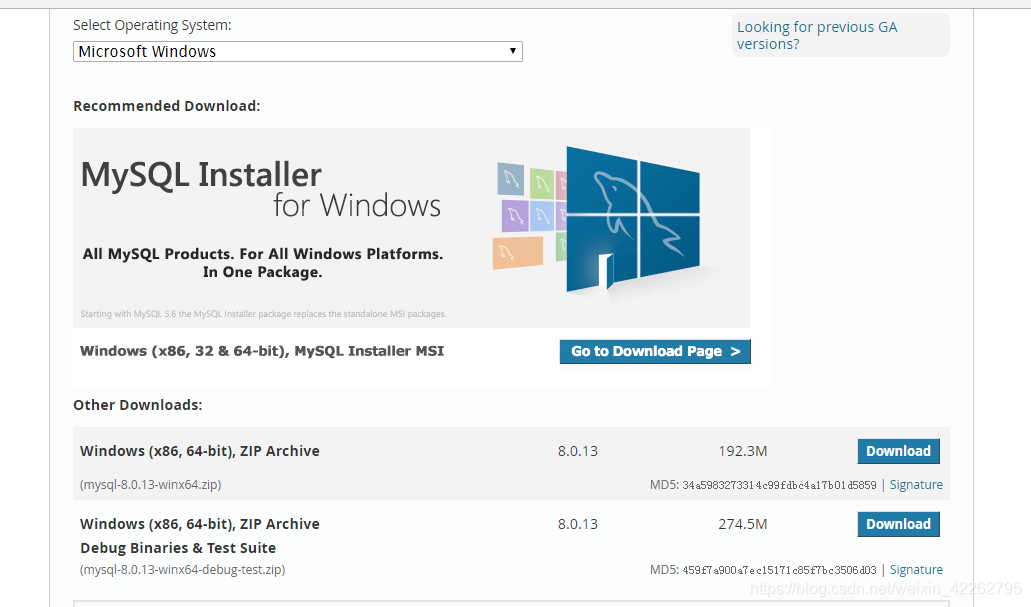Click the green dolphin tile at top

(542, 183)
